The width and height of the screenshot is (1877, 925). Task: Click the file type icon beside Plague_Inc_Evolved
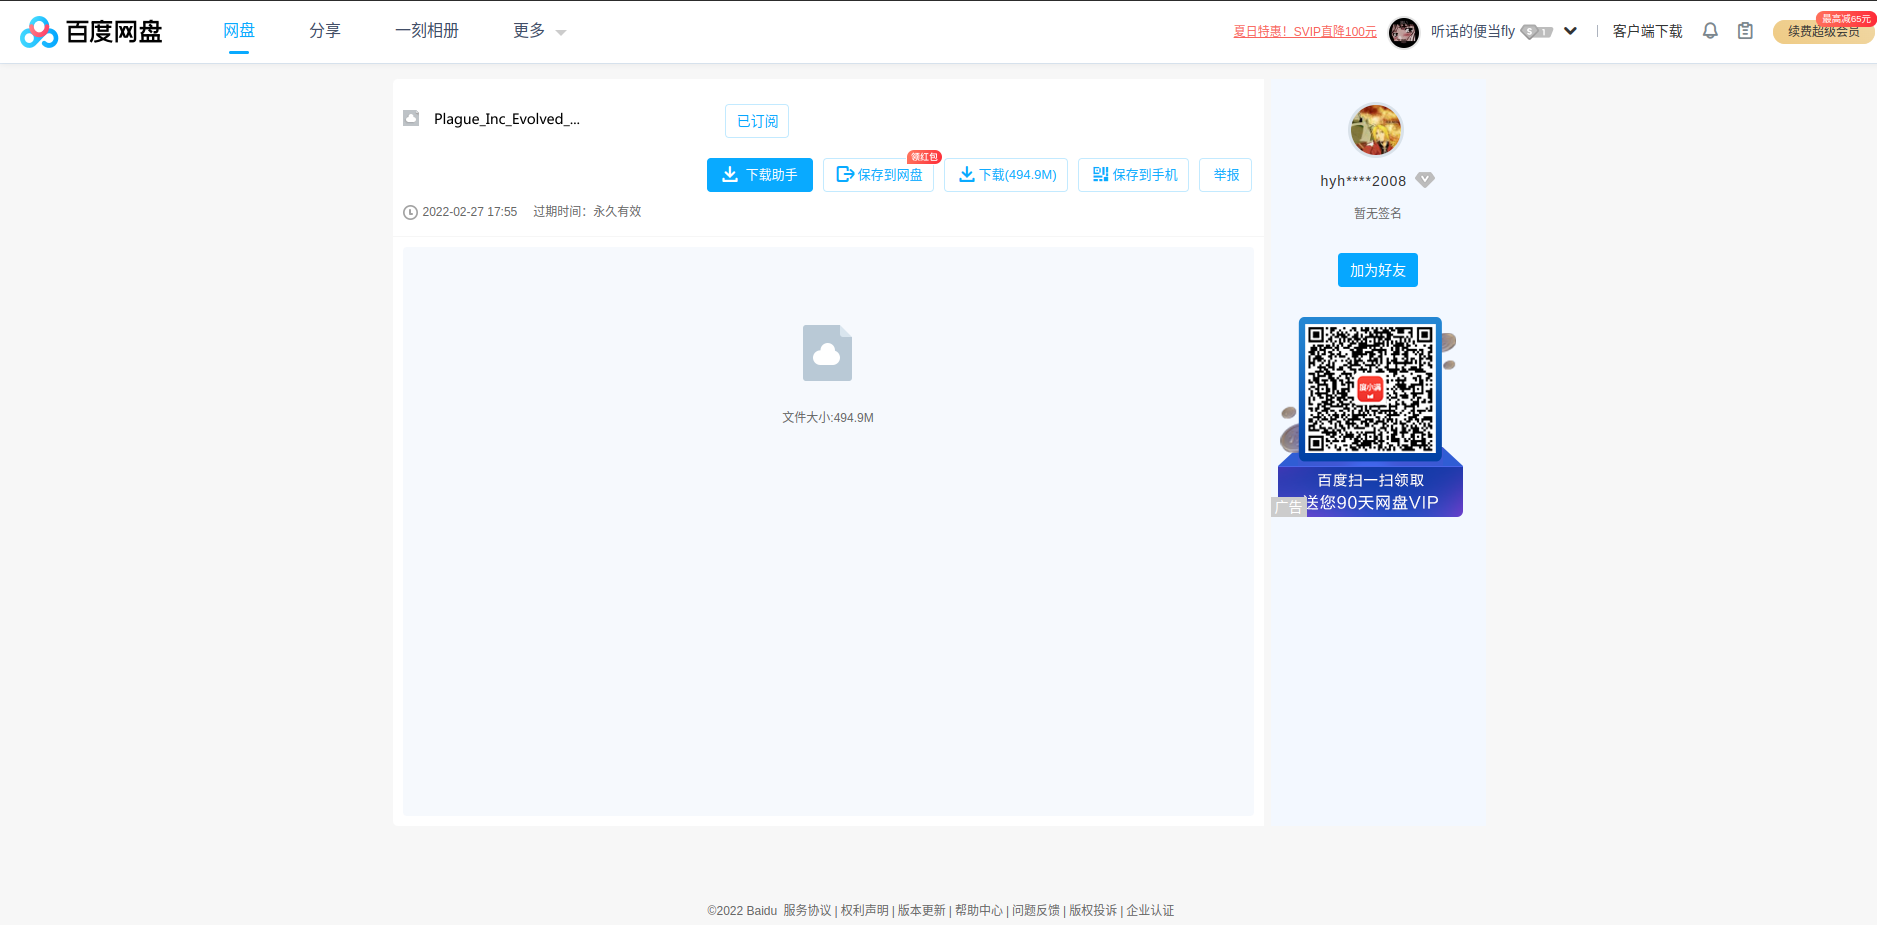(411, 118)
